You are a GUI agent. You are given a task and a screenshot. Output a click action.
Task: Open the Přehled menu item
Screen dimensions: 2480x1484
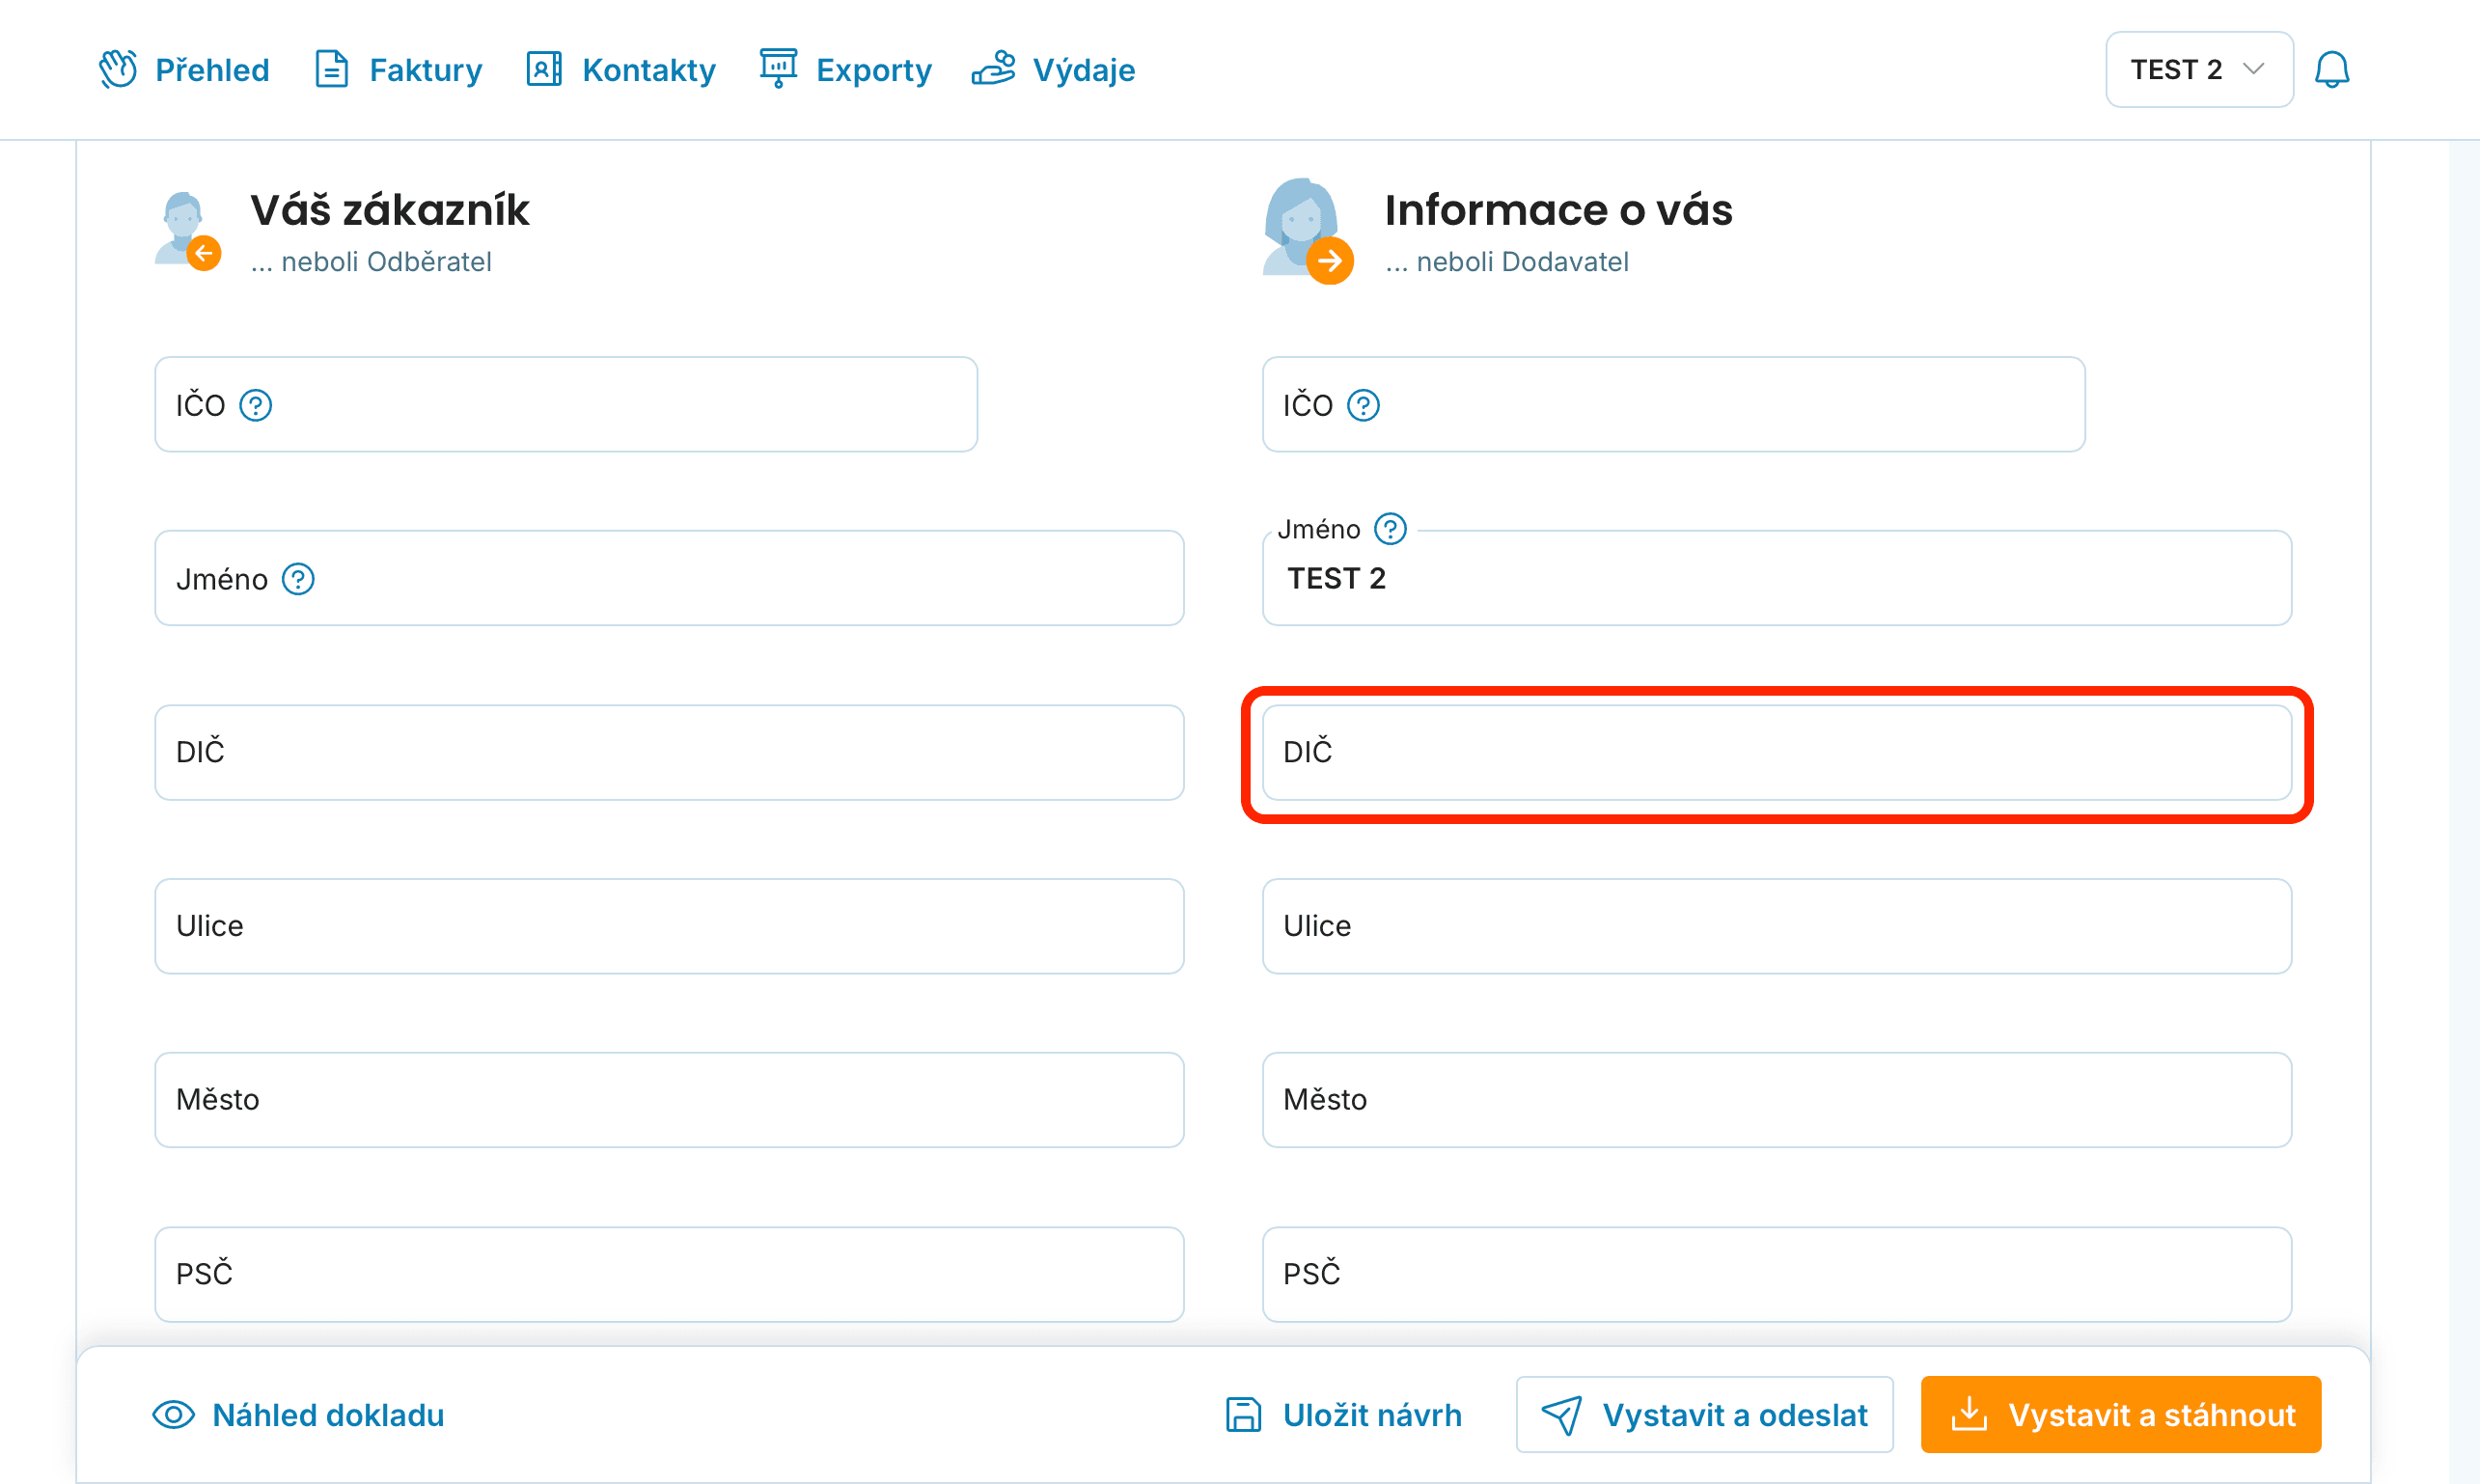click(x=184, y=69)
